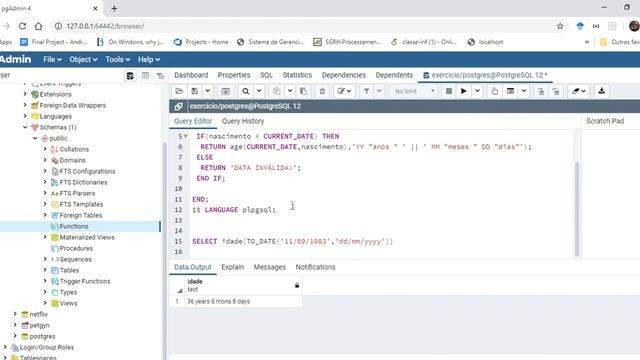Viewport: 640px width, 360px height.
Task: Save file icon in query toolbar
Action: point(195,91)
